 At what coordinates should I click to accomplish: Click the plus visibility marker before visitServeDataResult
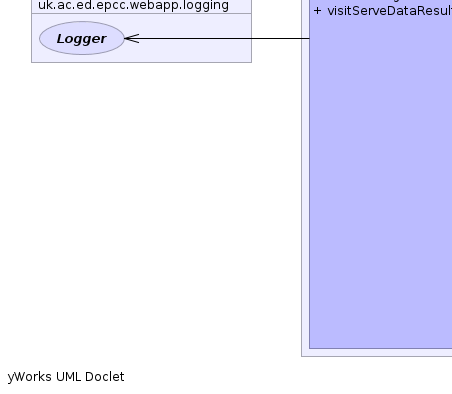[317, 11]
